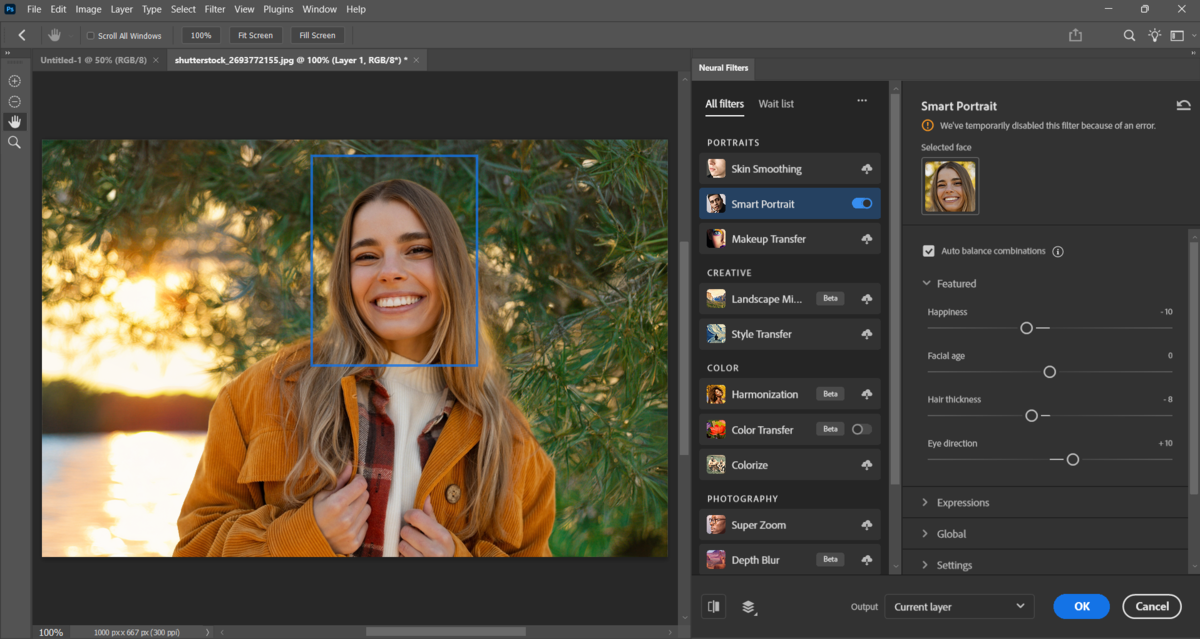The width and height of the screenshot is (1200, 639).
Task: Toggle the preview before/after icon
Action: click(714, 606)
